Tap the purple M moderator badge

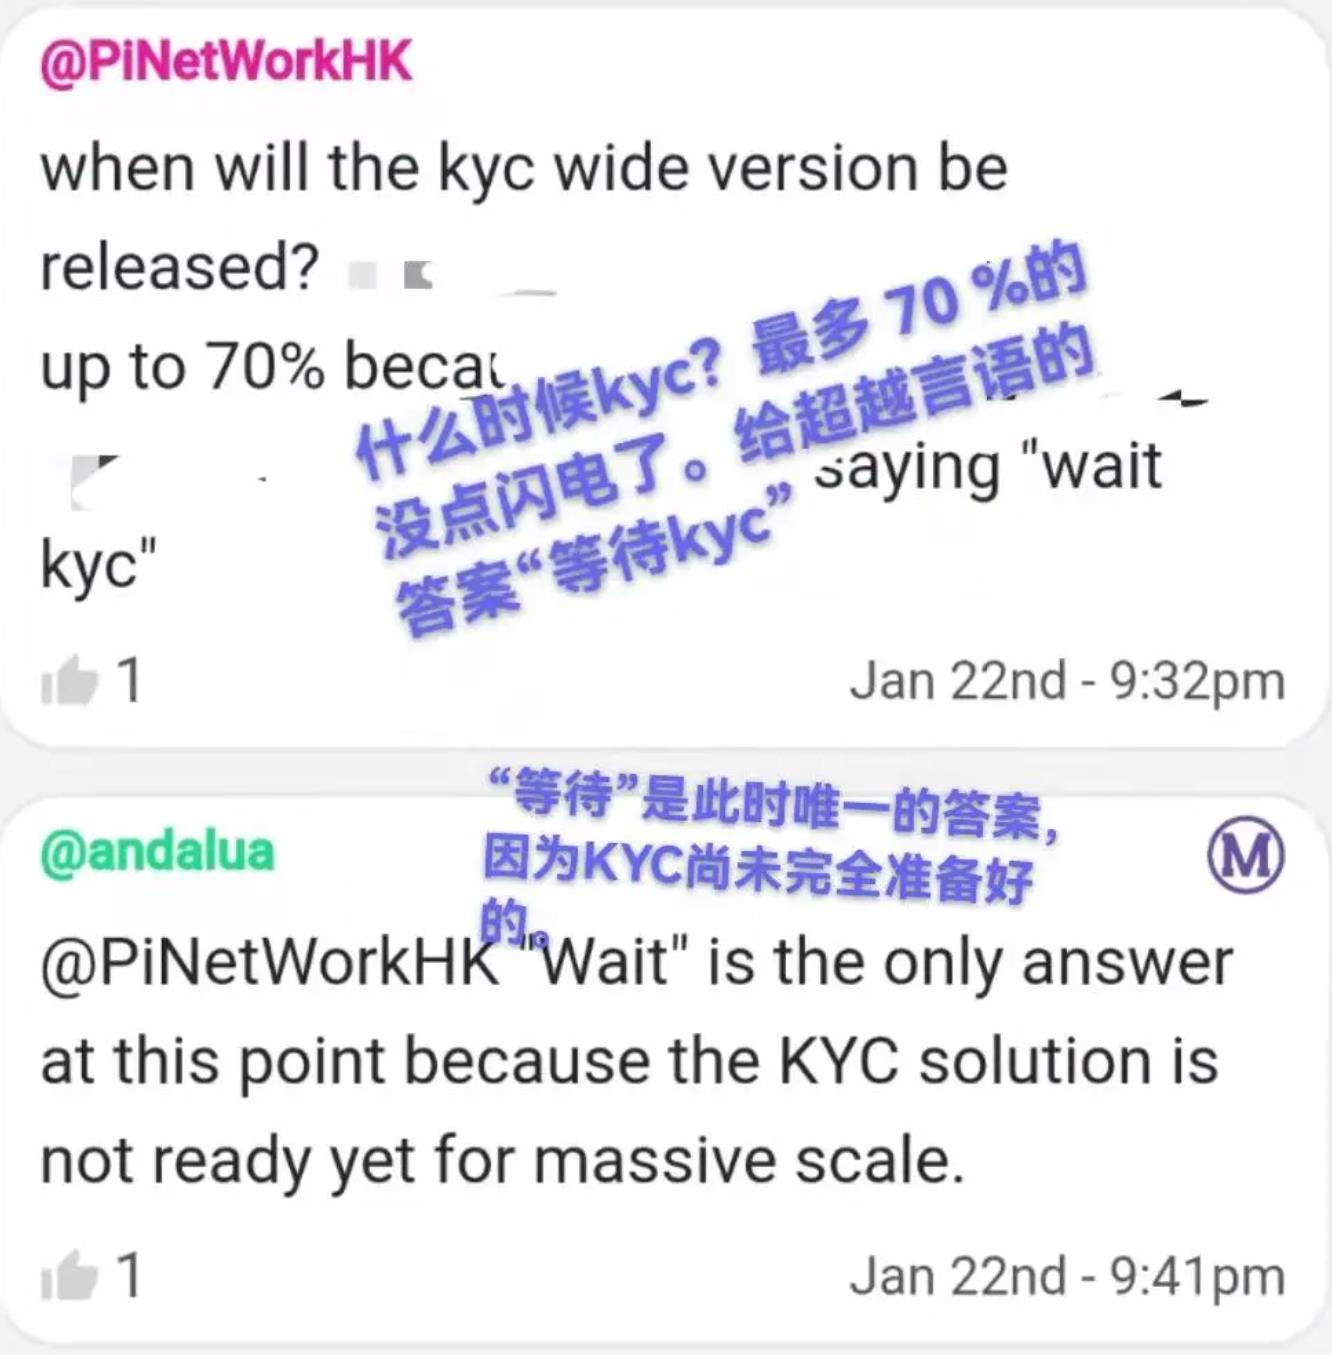click(1245, 856)
